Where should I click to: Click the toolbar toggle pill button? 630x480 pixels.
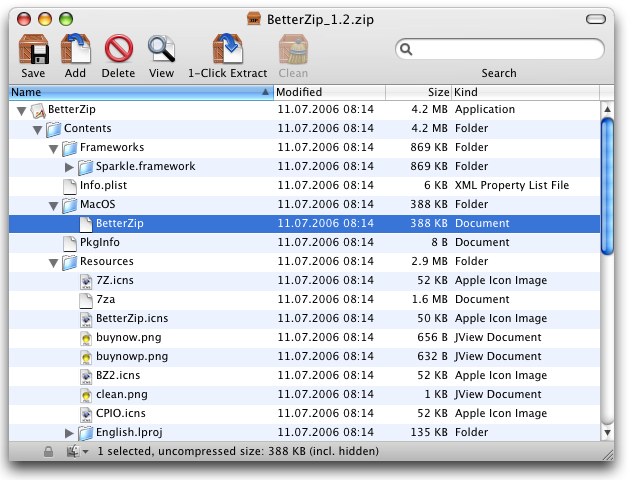pyautogui.click(x=595, y=19)
